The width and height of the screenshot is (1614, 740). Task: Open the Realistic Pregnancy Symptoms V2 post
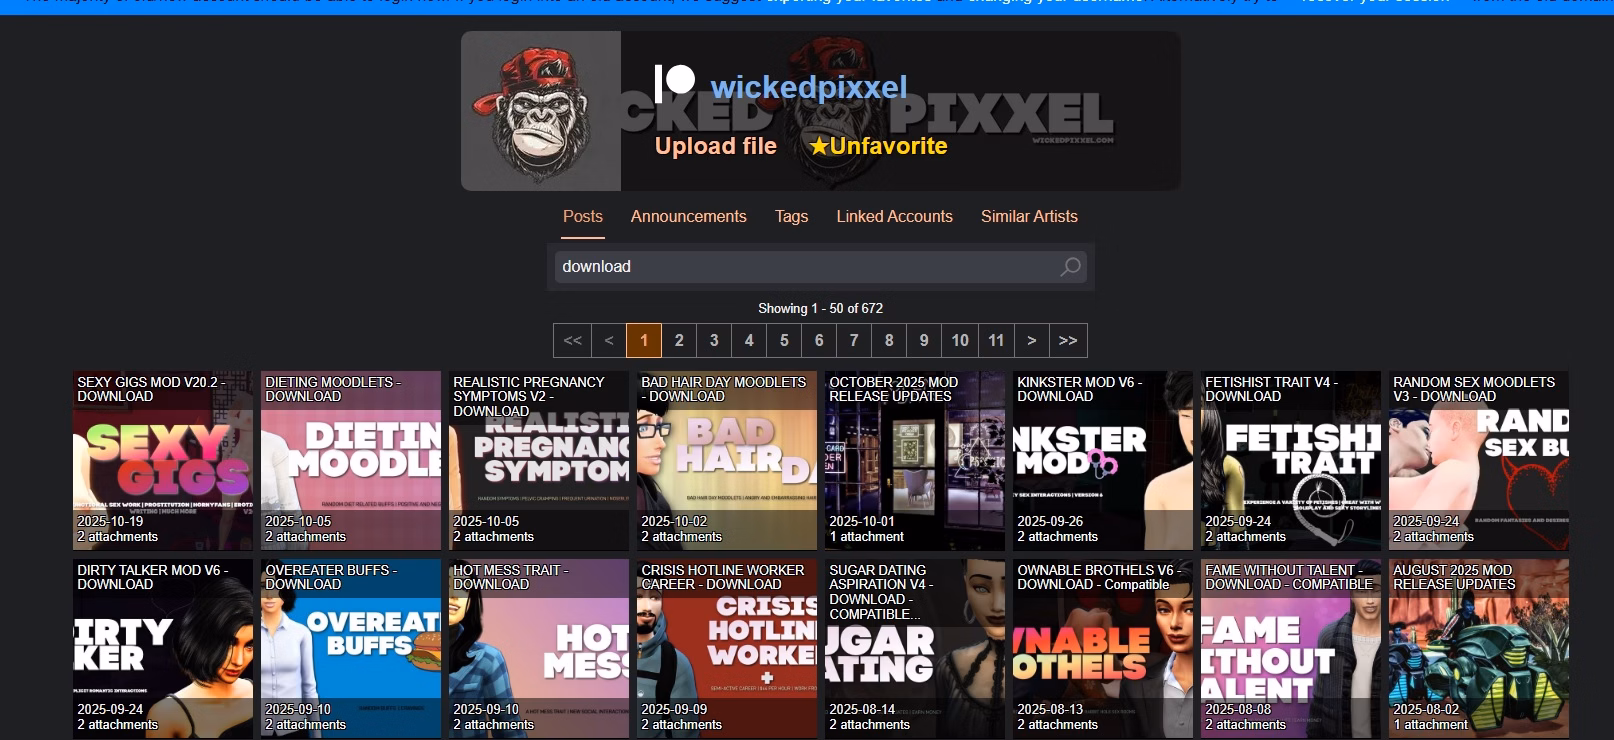(539, 461)
